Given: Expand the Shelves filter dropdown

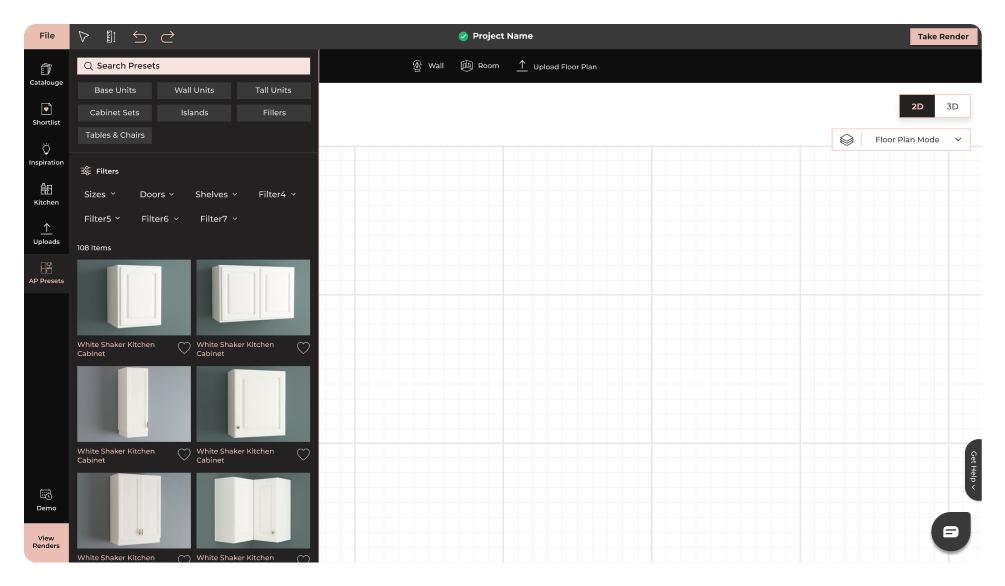Looking at the screenshot, I should (x=216, y=194).
